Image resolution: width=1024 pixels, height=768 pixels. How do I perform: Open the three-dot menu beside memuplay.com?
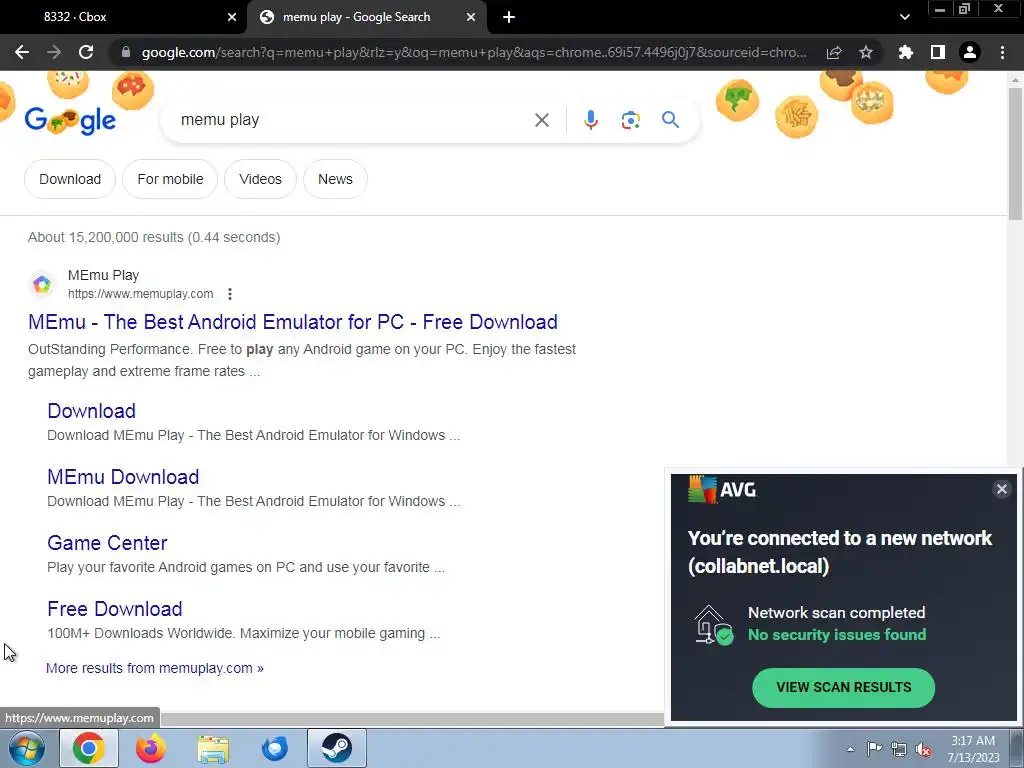(x=230, y=294)
